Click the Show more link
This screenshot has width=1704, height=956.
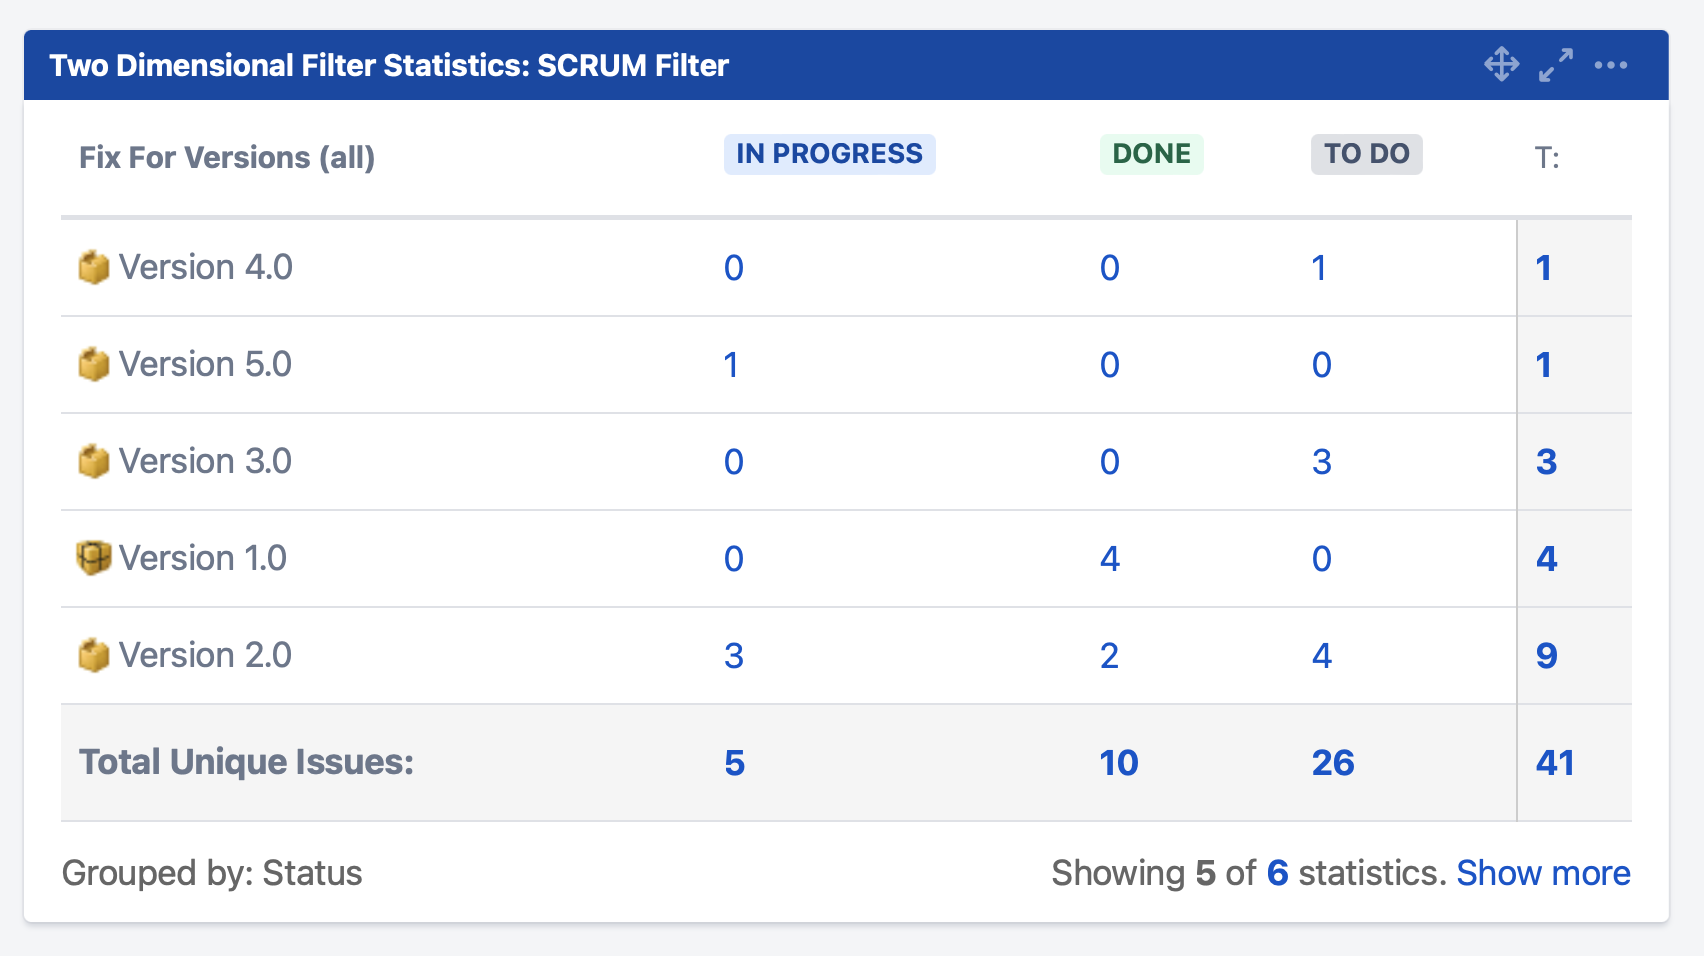pos(1542,873)
